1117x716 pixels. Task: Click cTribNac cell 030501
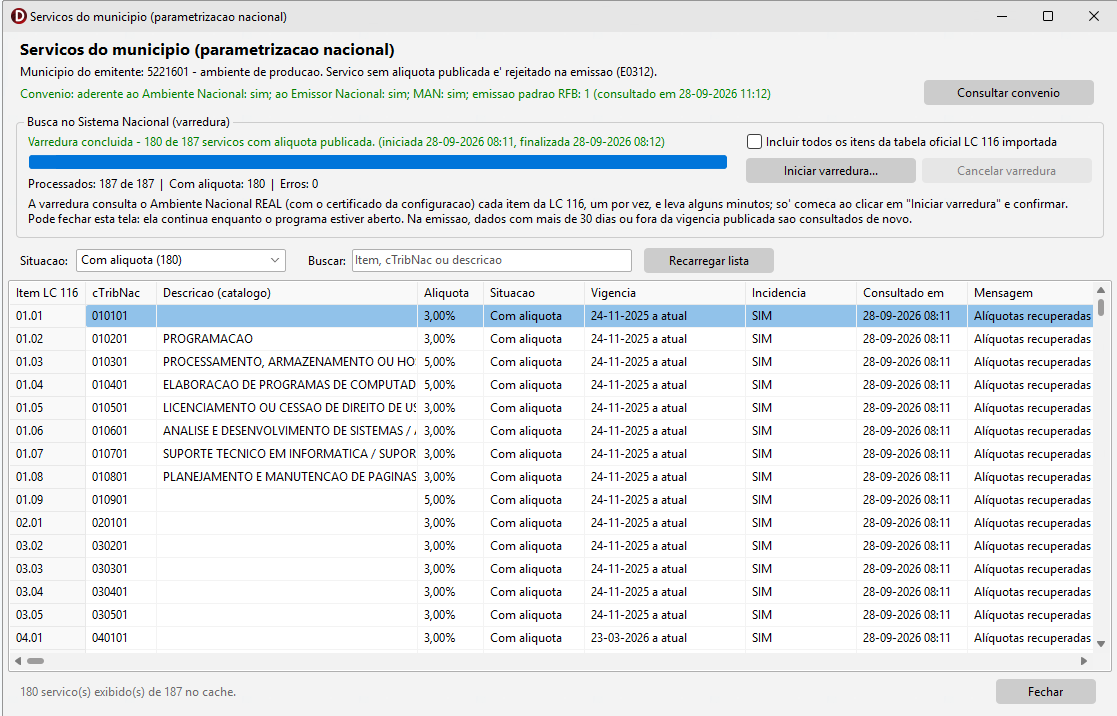pyautogui.click(x=121, y=614)
